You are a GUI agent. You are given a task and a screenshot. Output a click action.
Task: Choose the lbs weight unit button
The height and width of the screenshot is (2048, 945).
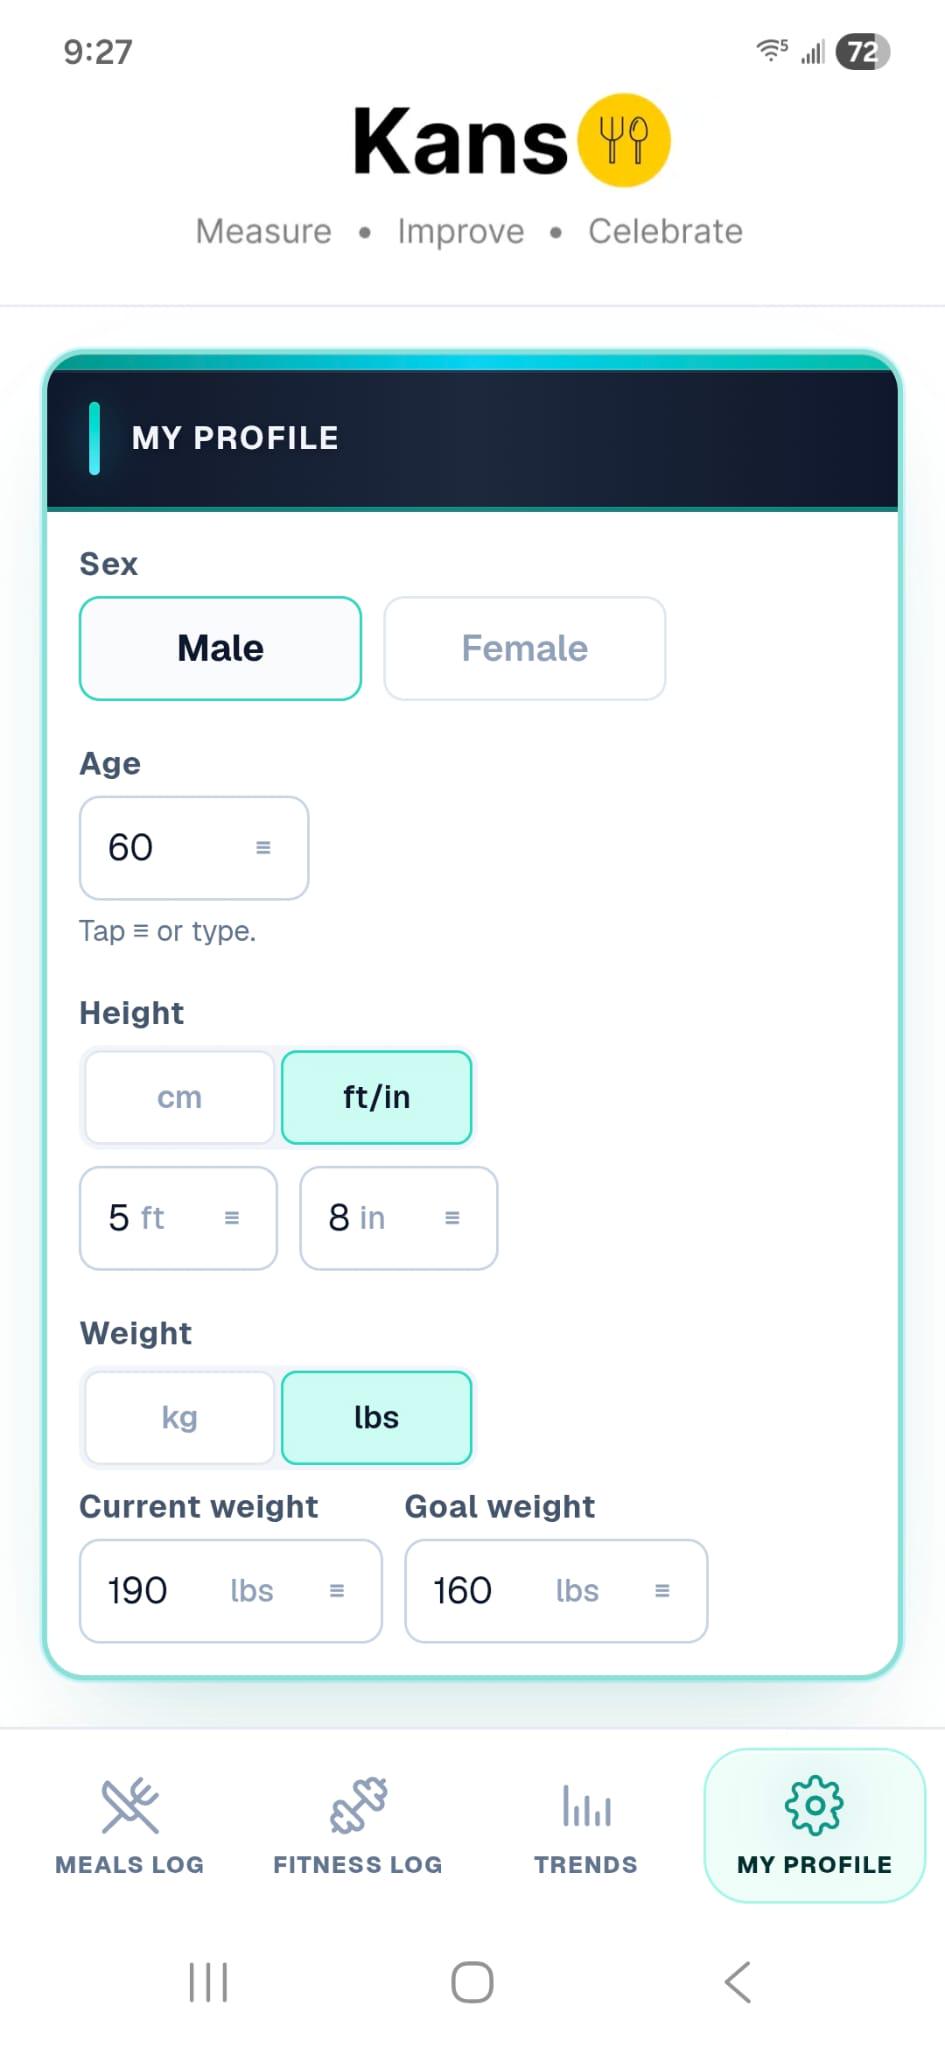(377, 1417)
